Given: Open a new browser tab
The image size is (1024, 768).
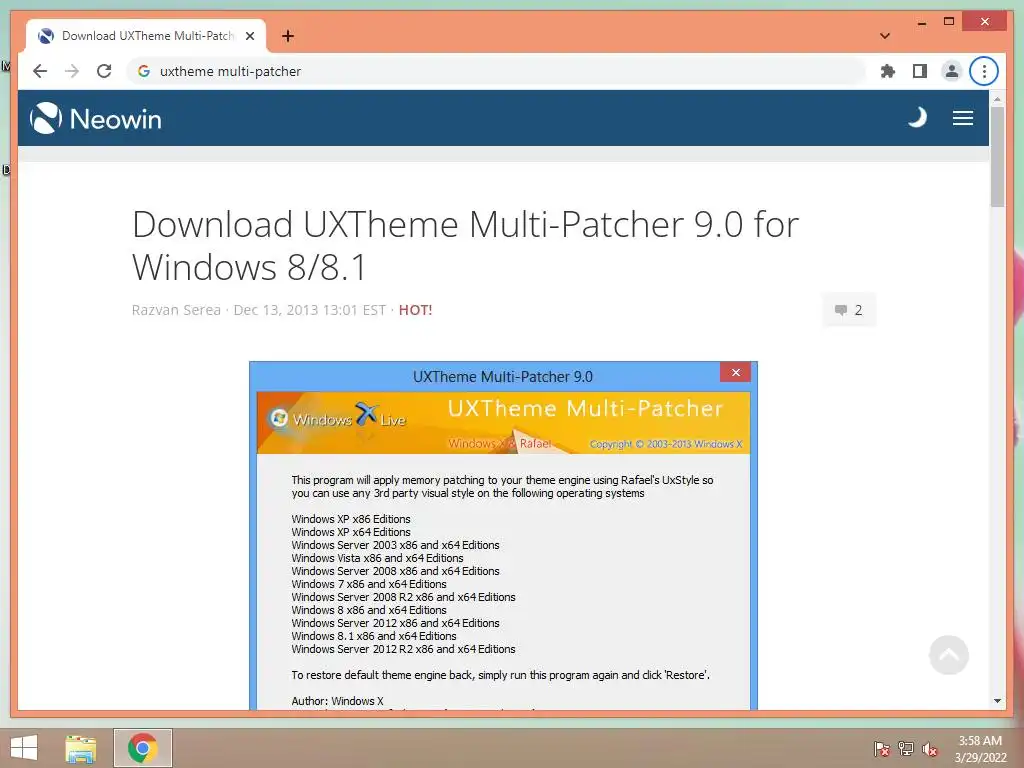Looking at the screenshot, I should 287,36.
